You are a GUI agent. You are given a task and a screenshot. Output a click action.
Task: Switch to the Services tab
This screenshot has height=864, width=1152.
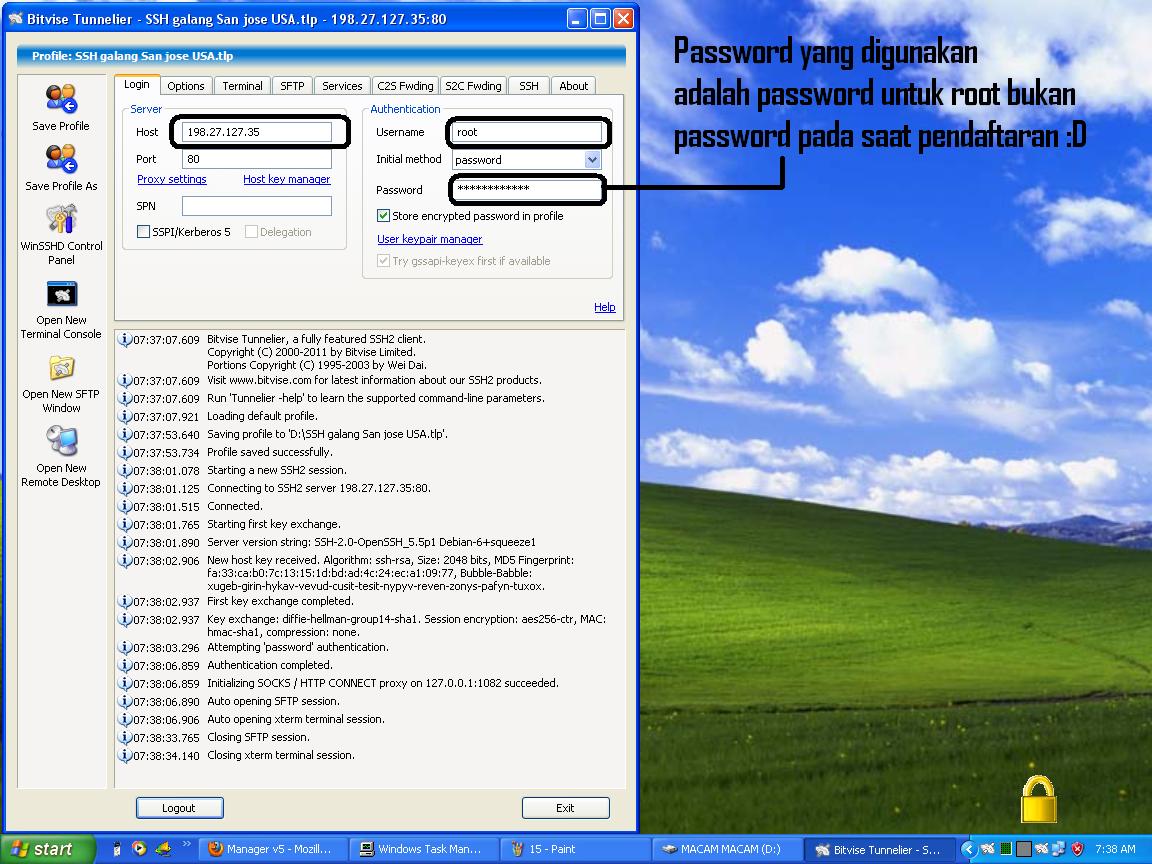[x=342, y=86]
